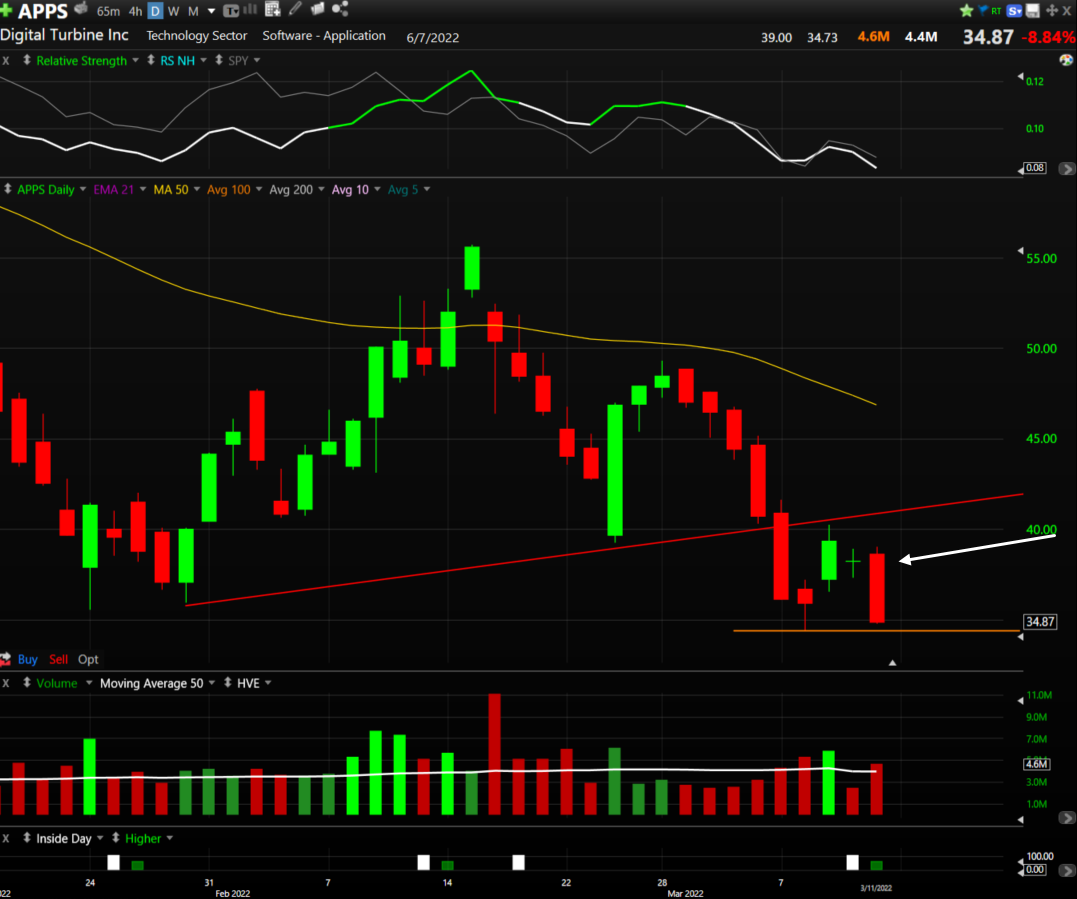Viewport: 1077px width, 899px height.
Task: Expand the RS NH indicator menu
Action: [x=203, y=60]
